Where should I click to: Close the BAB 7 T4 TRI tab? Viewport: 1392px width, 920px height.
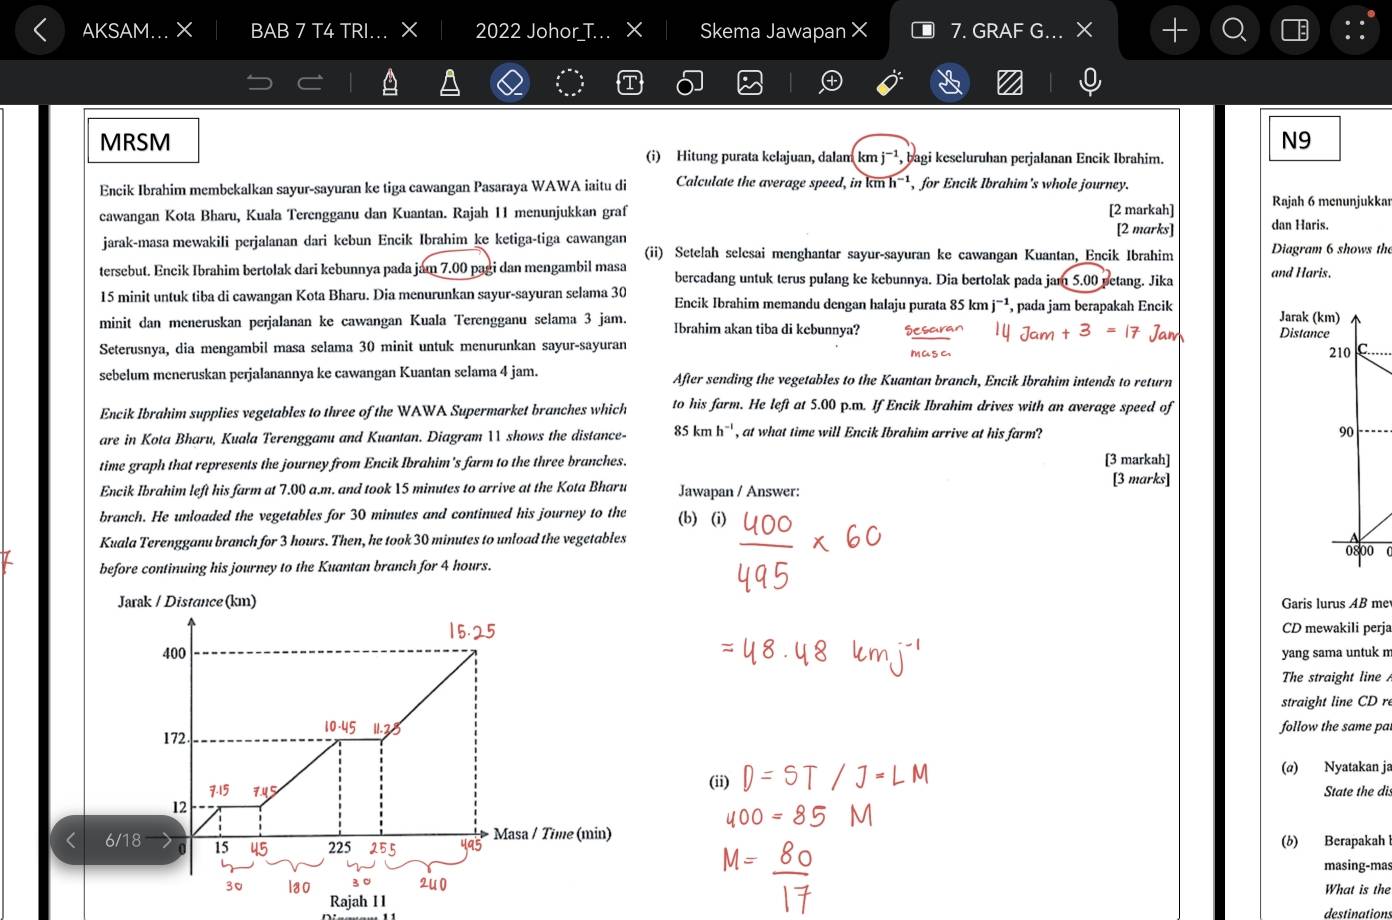pyautogui.click(x=409, y=30)
